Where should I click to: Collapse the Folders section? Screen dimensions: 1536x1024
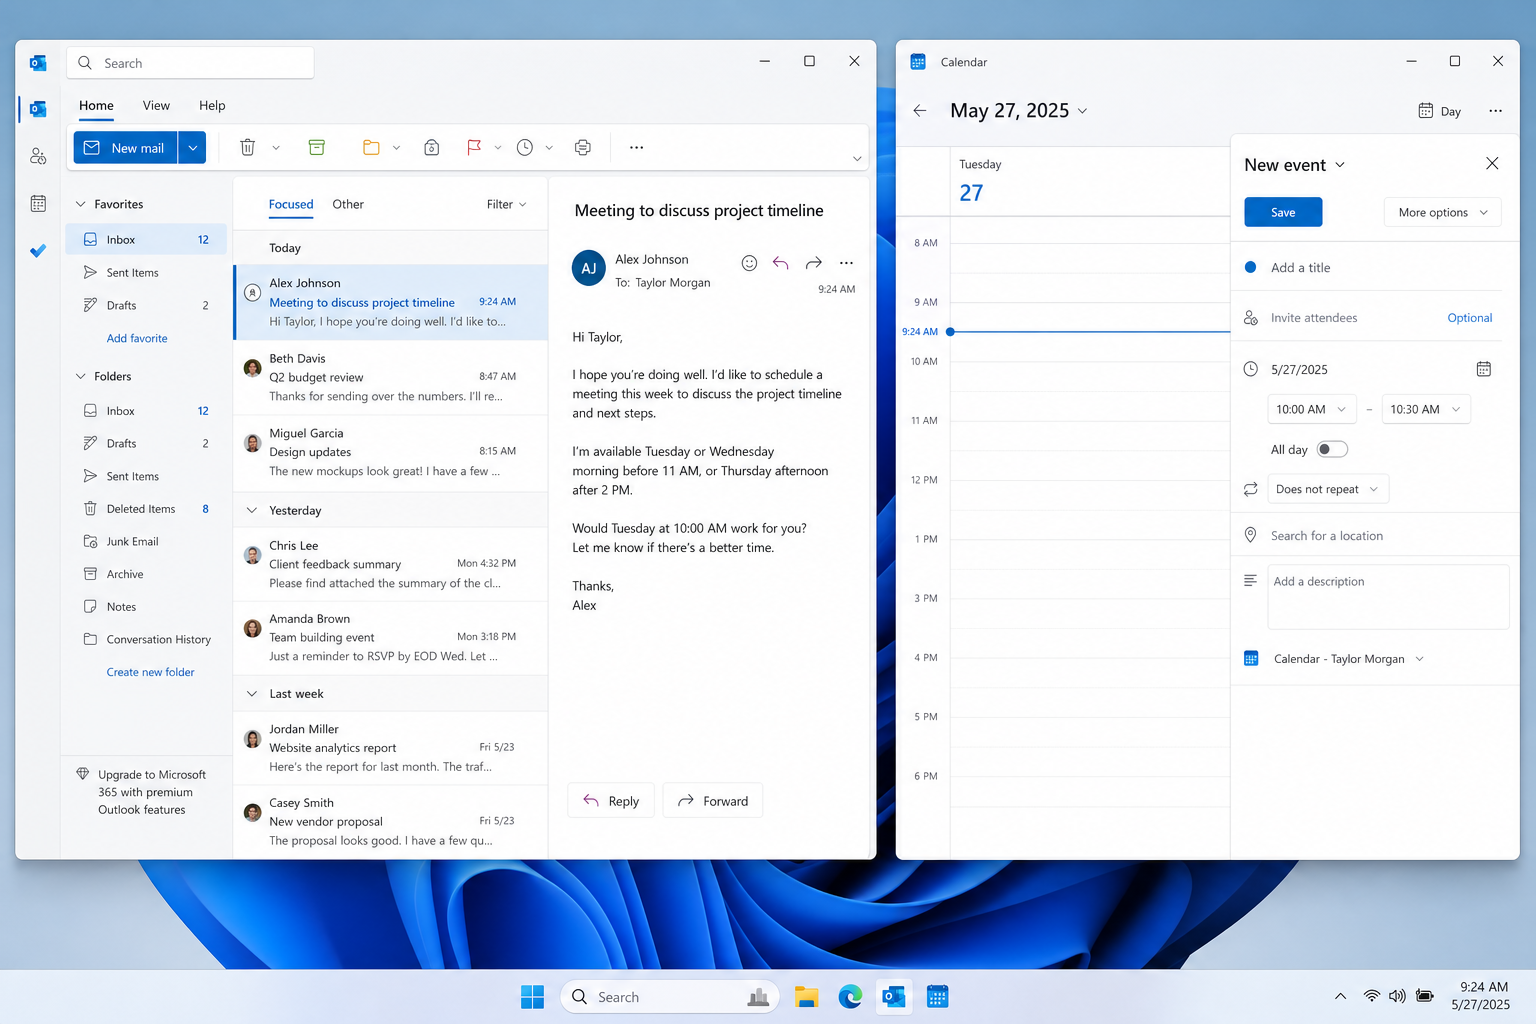[81, 376]
